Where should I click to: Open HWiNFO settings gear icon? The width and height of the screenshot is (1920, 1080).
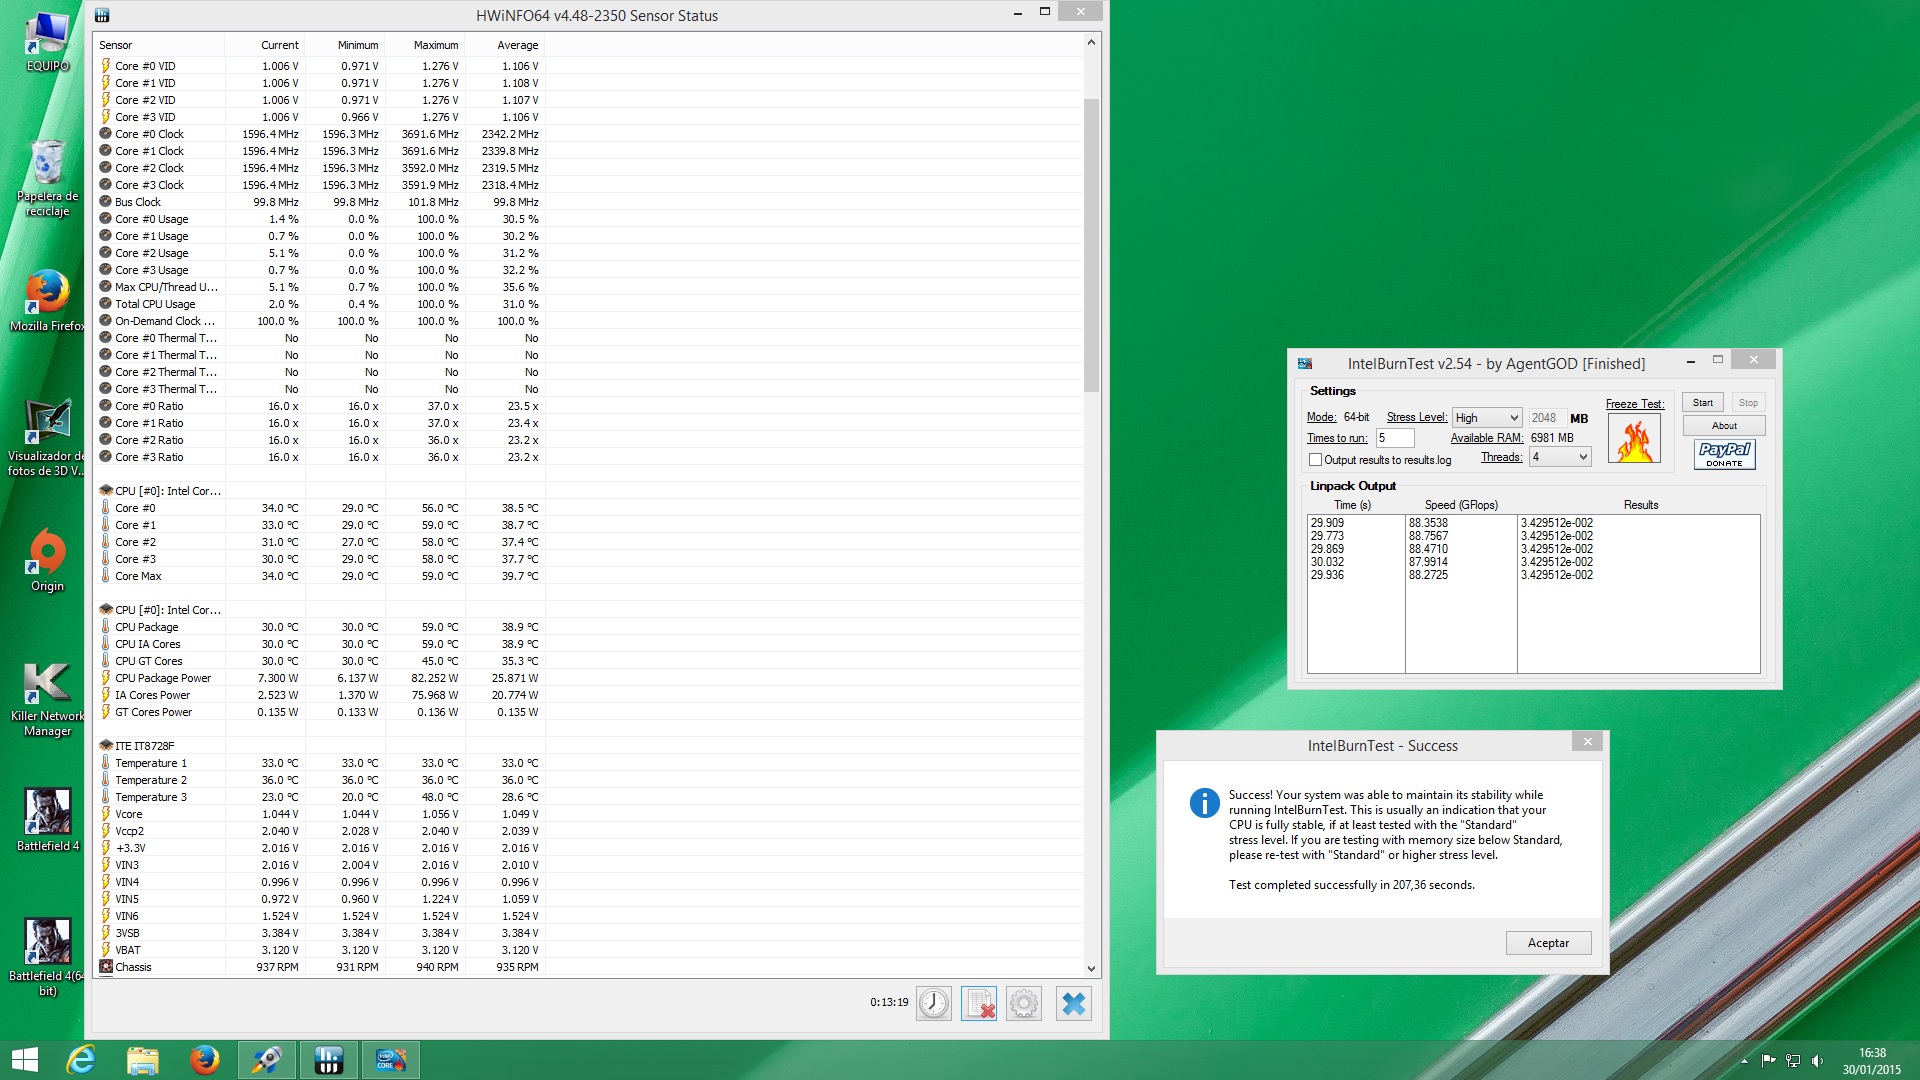[1024, 1003]
